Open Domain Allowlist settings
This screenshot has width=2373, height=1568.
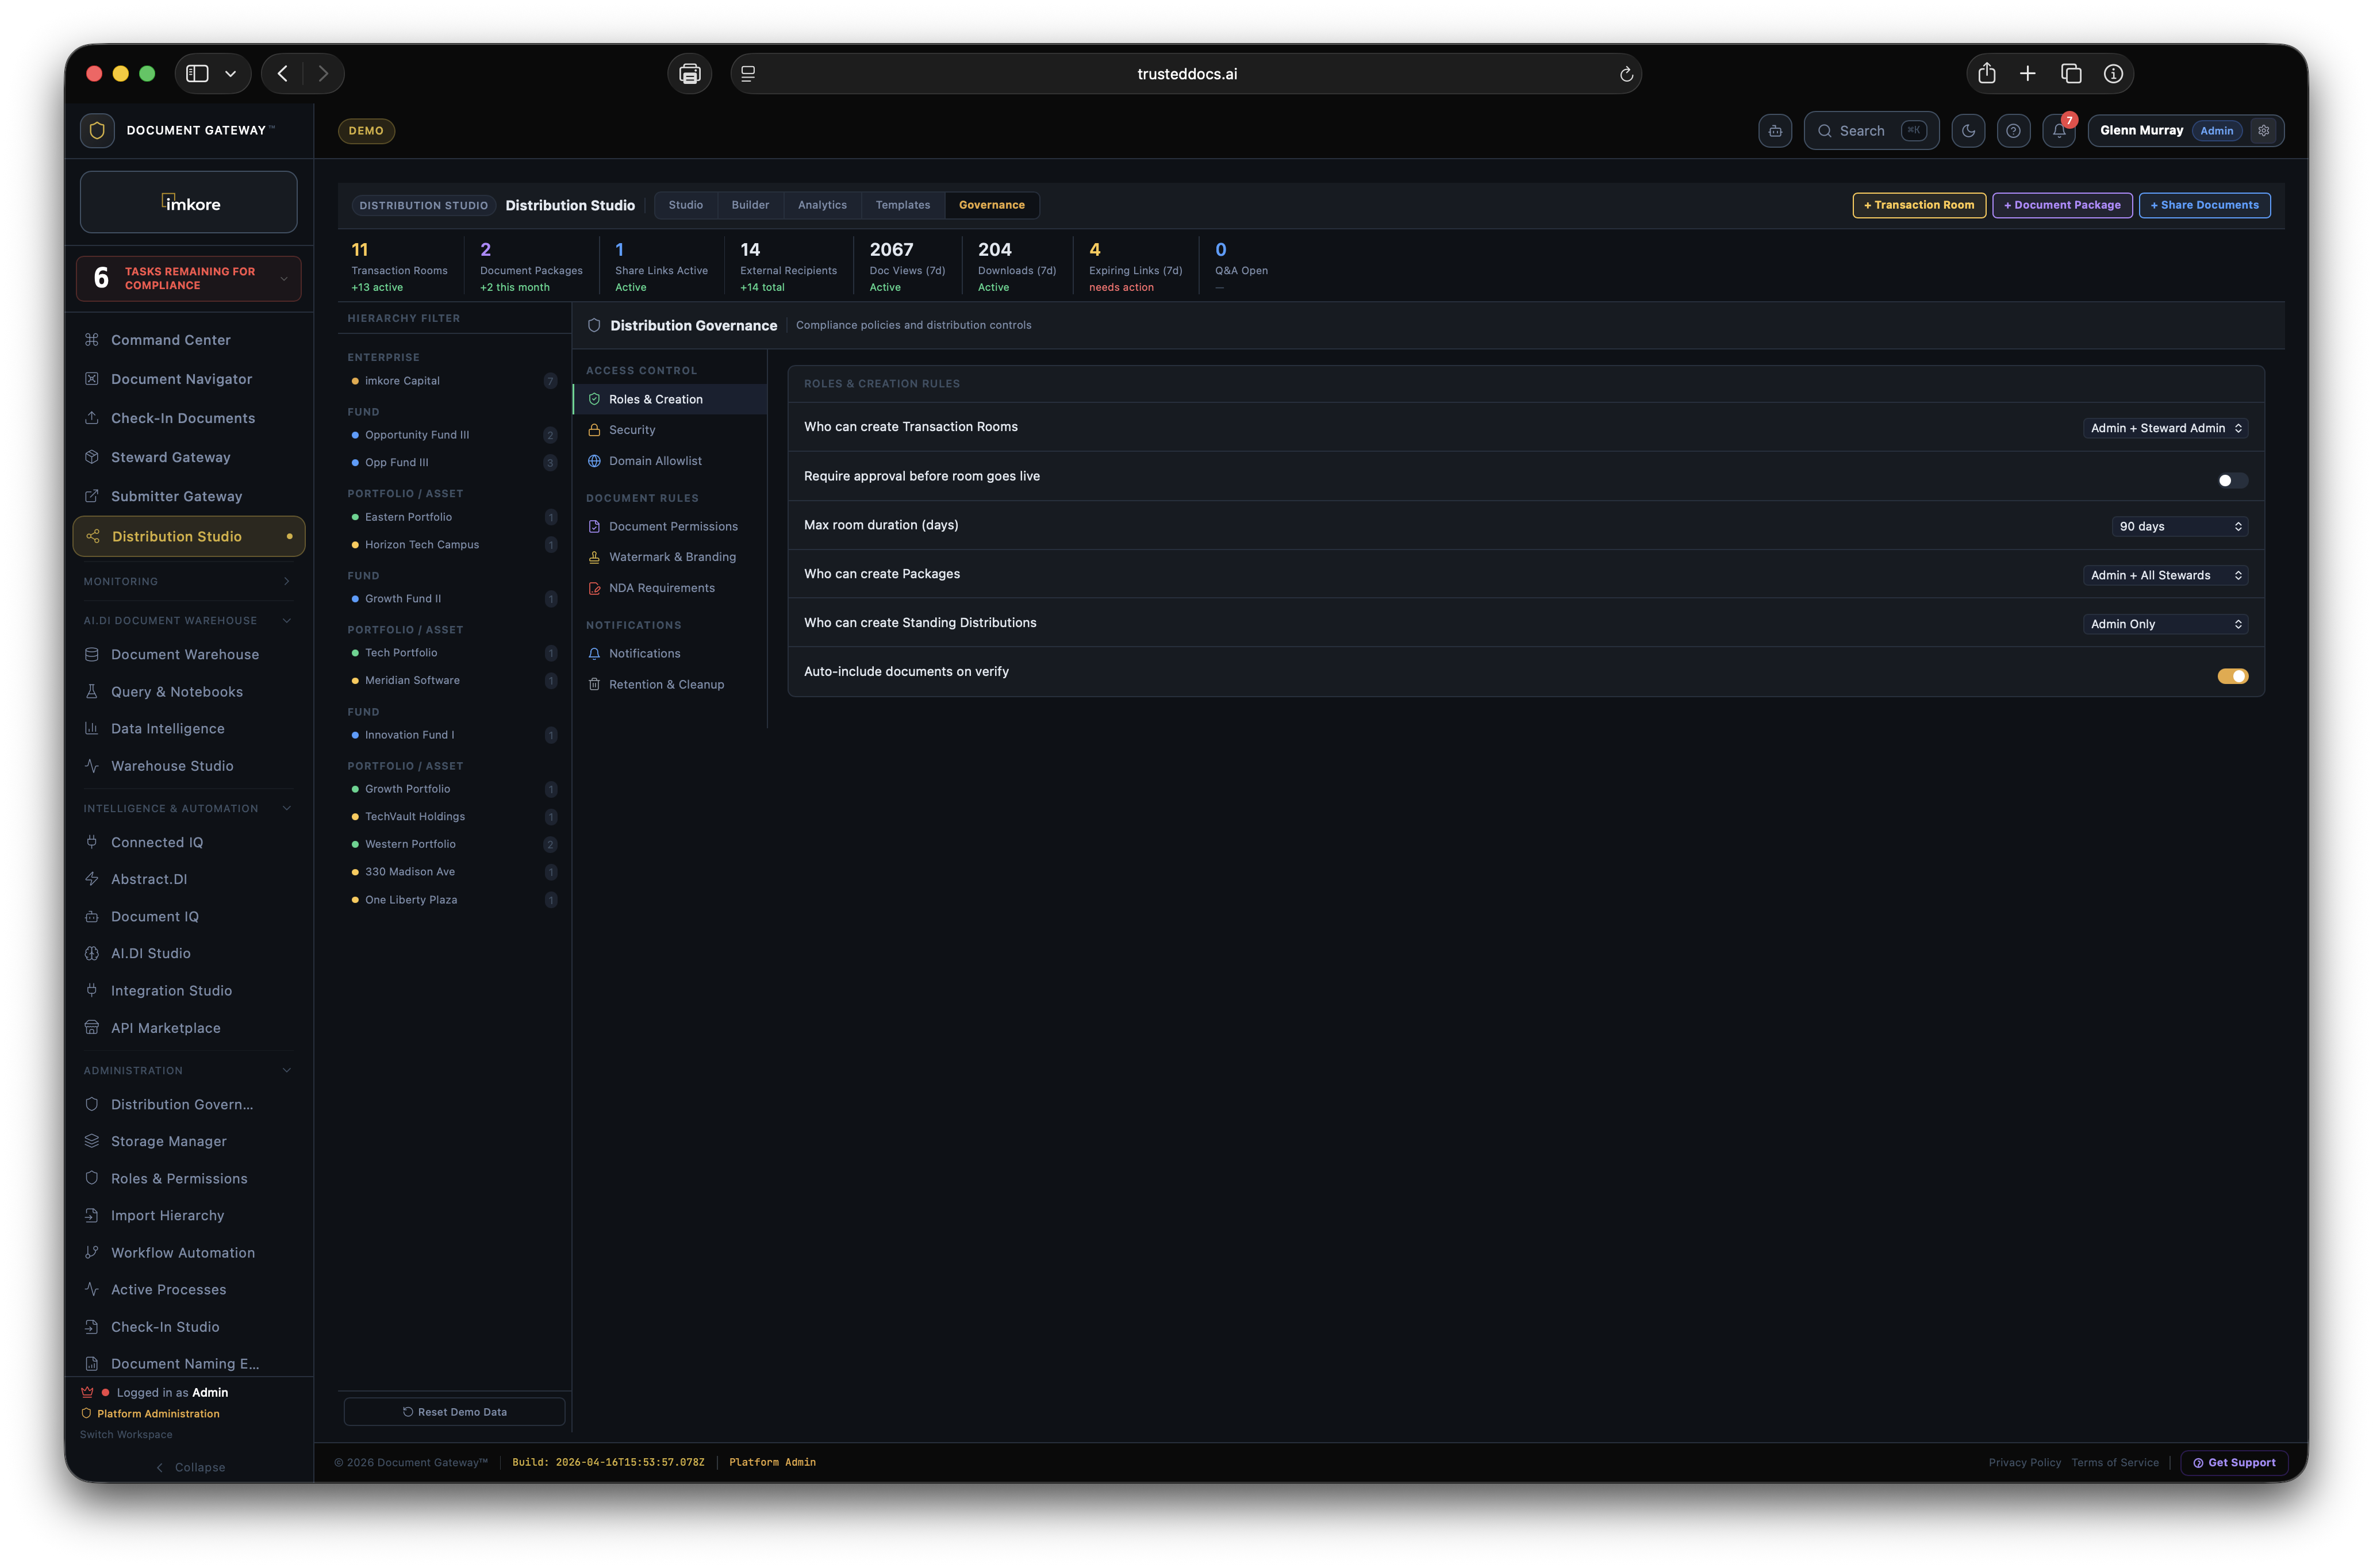(x=670, y=461)
